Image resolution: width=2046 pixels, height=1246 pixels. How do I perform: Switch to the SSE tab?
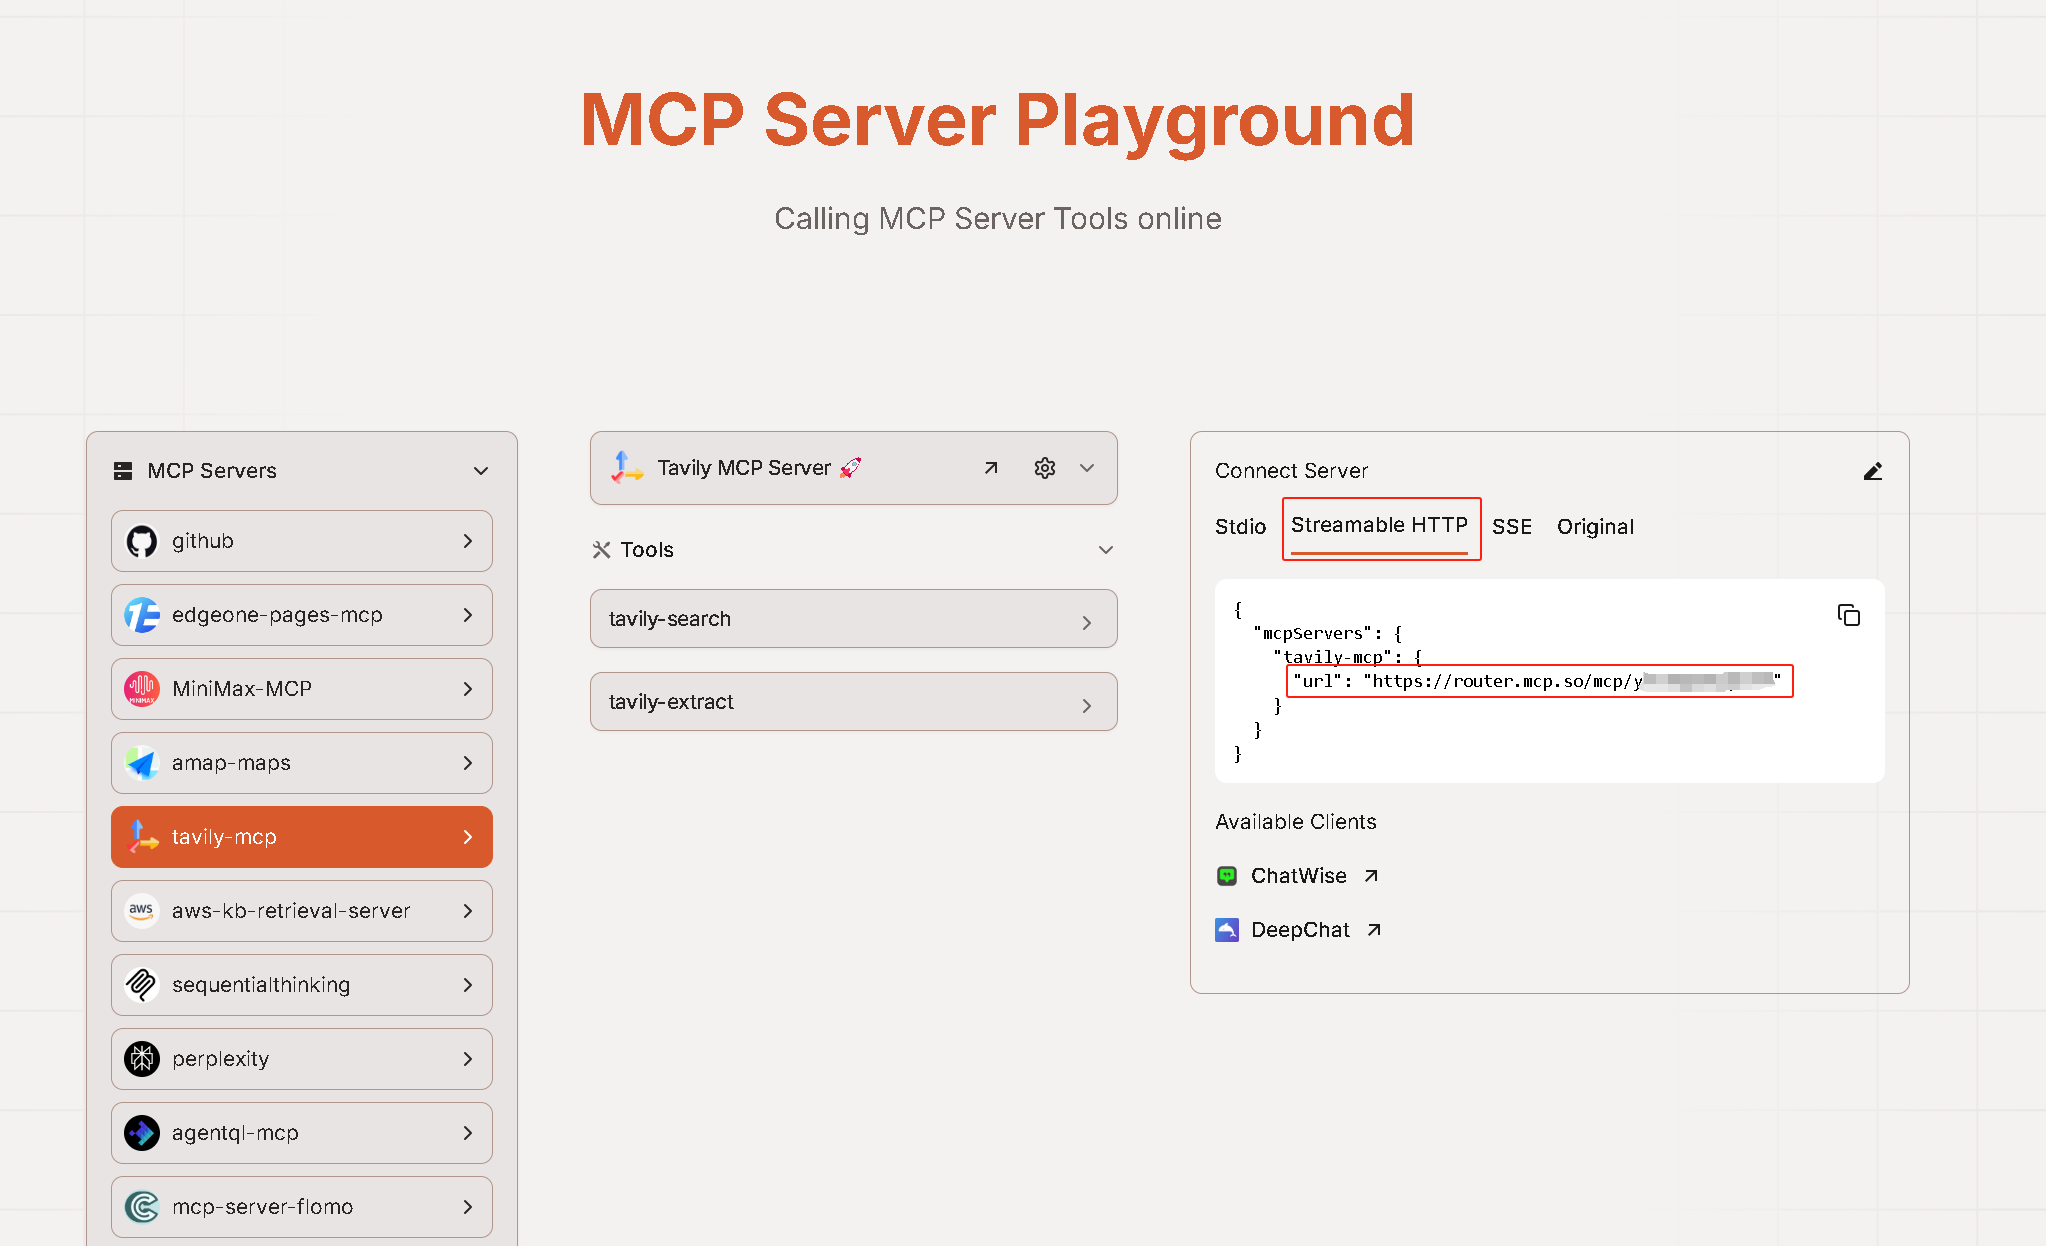[1512, 527]
